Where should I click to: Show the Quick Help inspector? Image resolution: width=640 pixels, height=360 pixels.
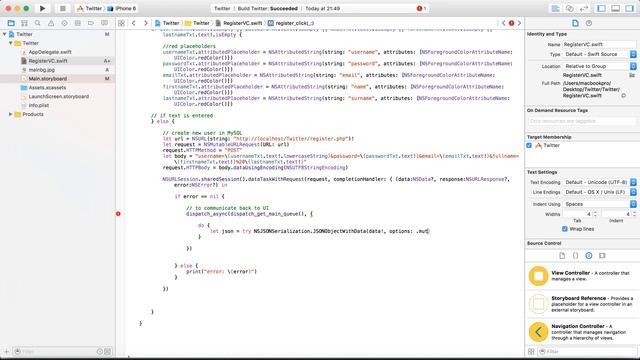(x=589, y=23)
